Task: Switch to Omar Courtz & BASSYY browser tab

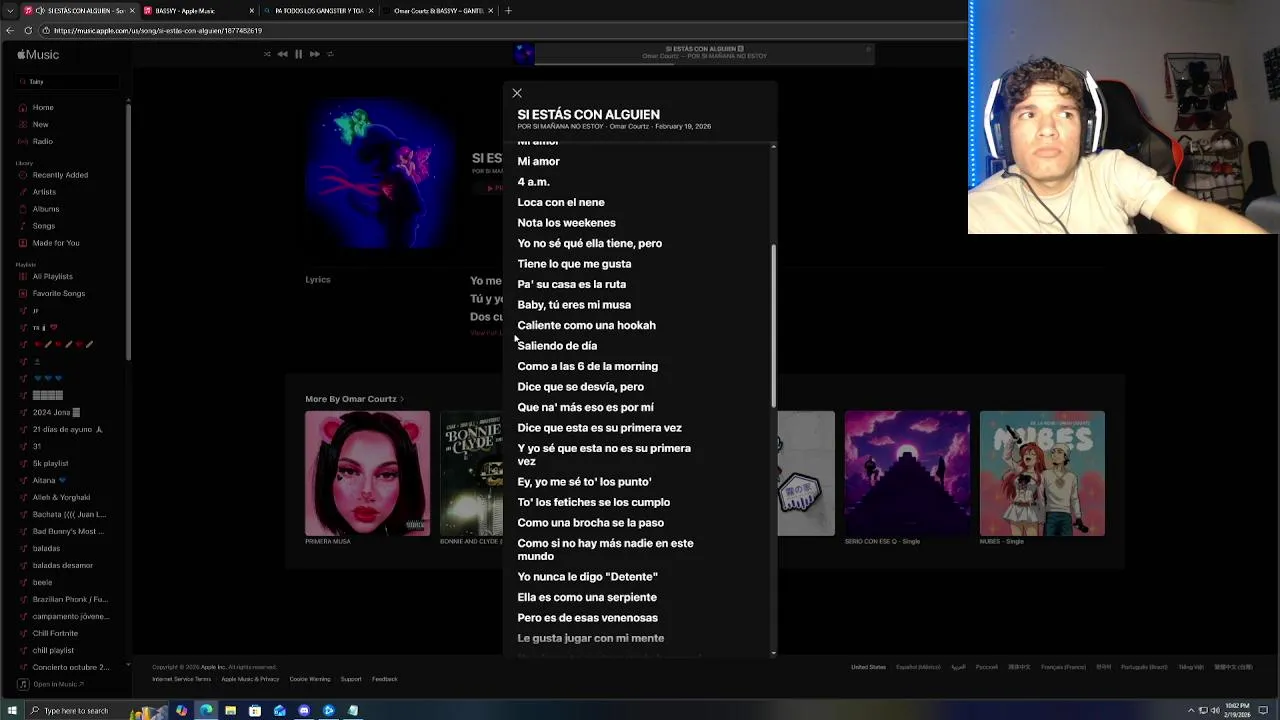Action: 438,11
